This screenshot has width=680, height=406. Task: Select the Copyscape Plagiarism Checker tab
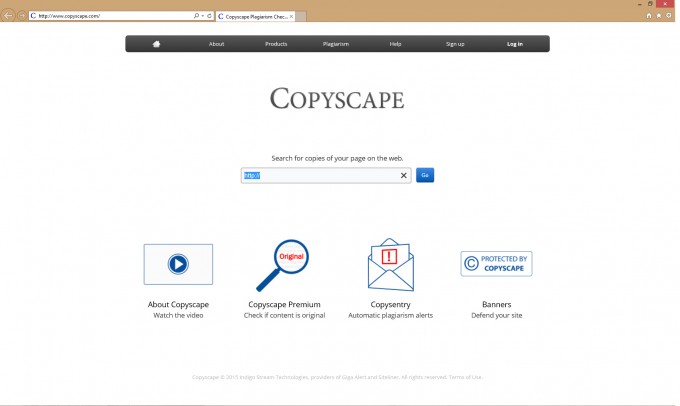(255, 16)
